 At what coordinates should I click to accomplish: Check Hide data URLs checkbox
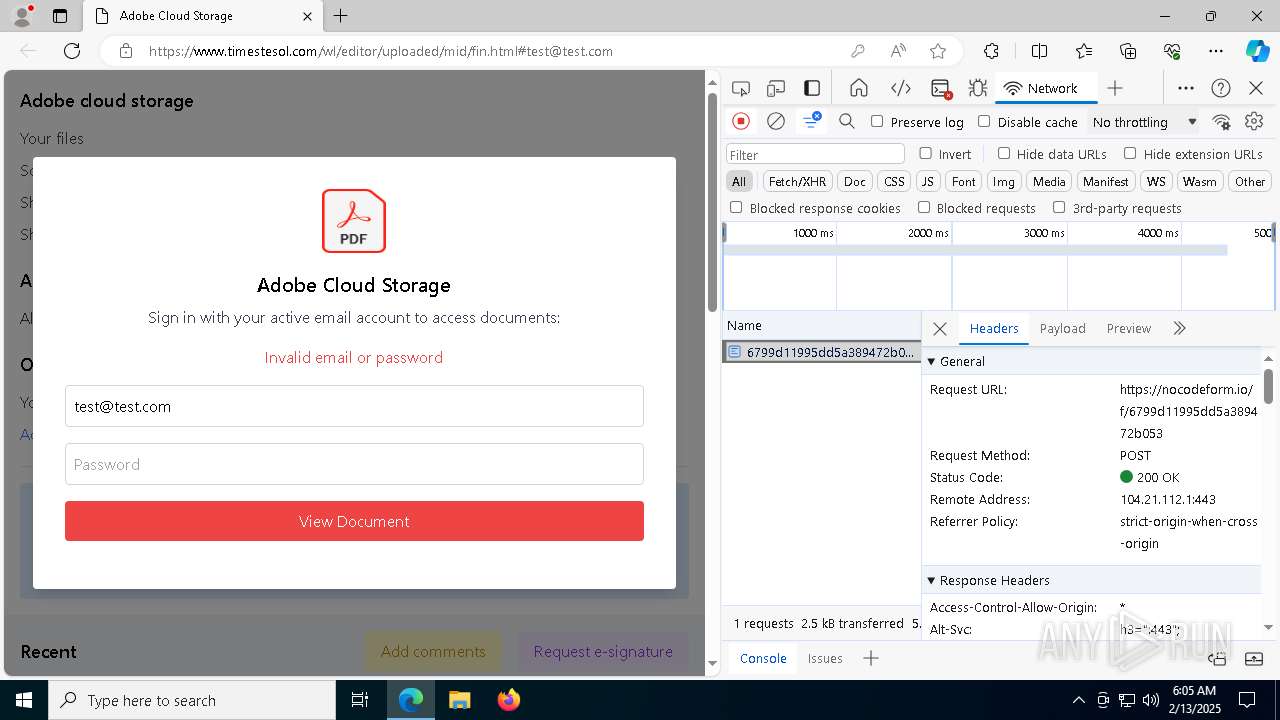(x=1004, y=153)
